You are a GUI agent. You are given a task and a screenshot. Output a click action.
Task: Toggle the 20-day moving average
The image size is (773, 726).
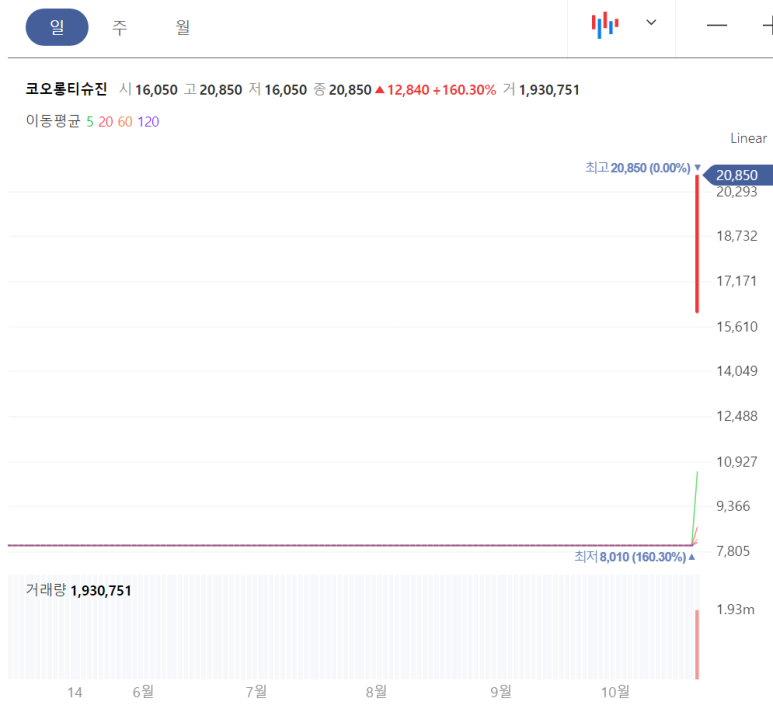pyautogui.click(x=105, y=122)
